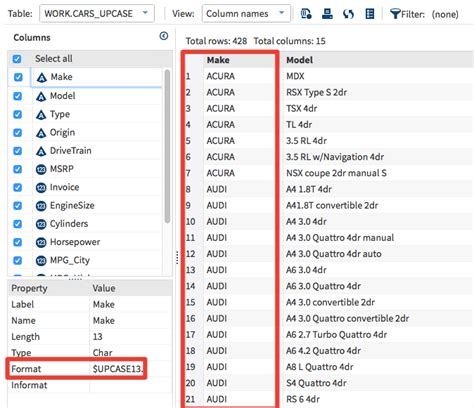Click the character icon beside Origin
This screenshot has width=474, height=408.
(x=41, y=133)
